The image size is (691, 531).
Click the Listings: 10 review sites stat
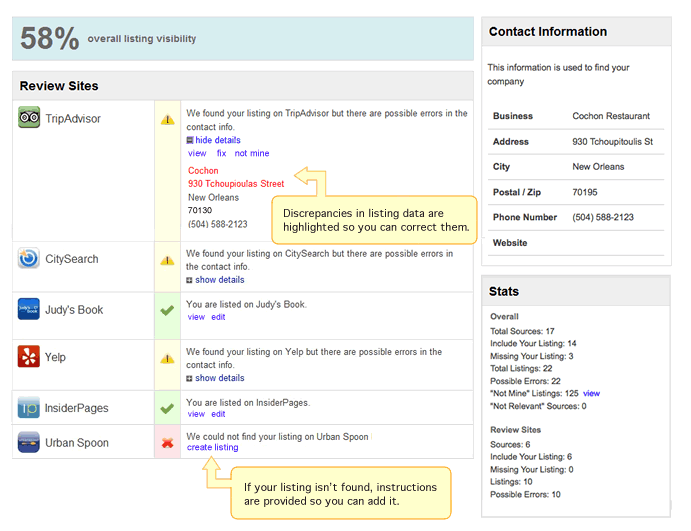pyautogui.click(x=511, y=482)
